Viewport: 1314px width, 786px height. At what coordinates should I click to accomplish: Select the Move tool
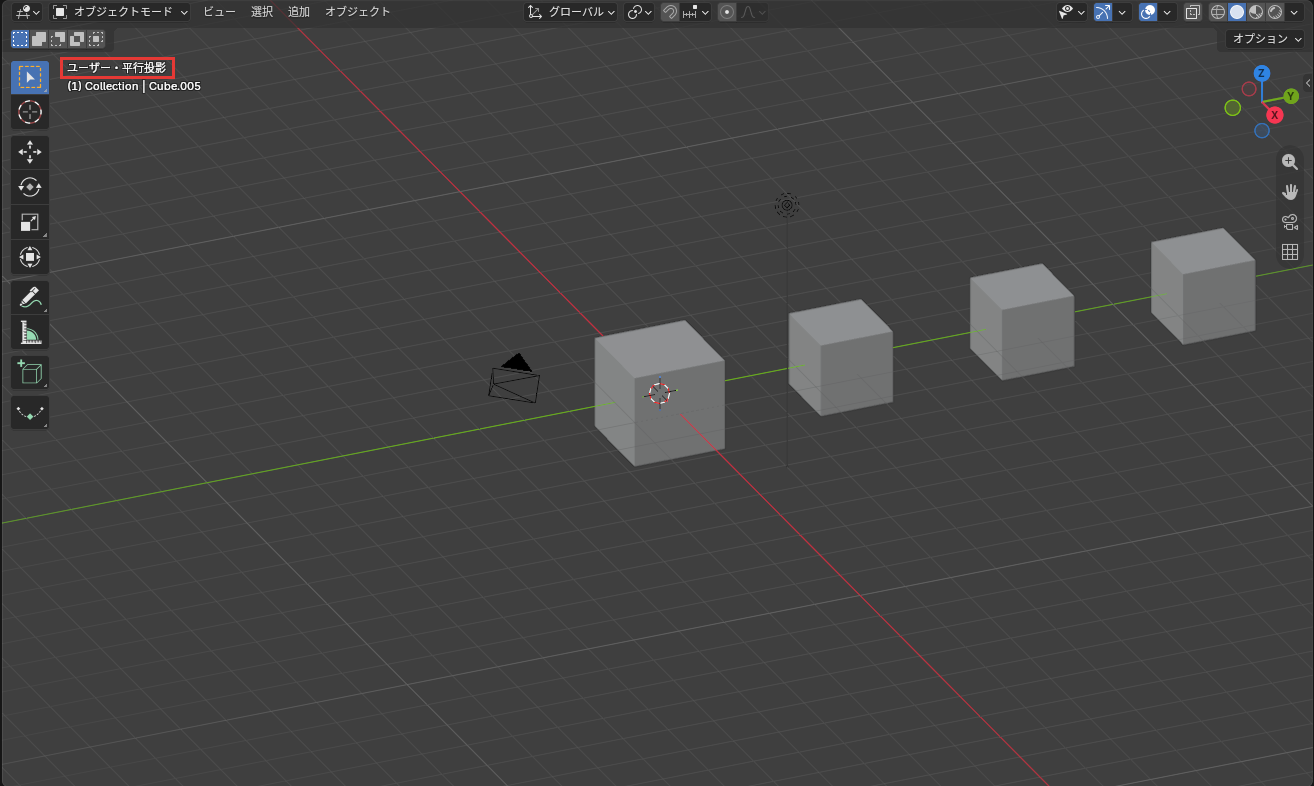tap(30, 152)
